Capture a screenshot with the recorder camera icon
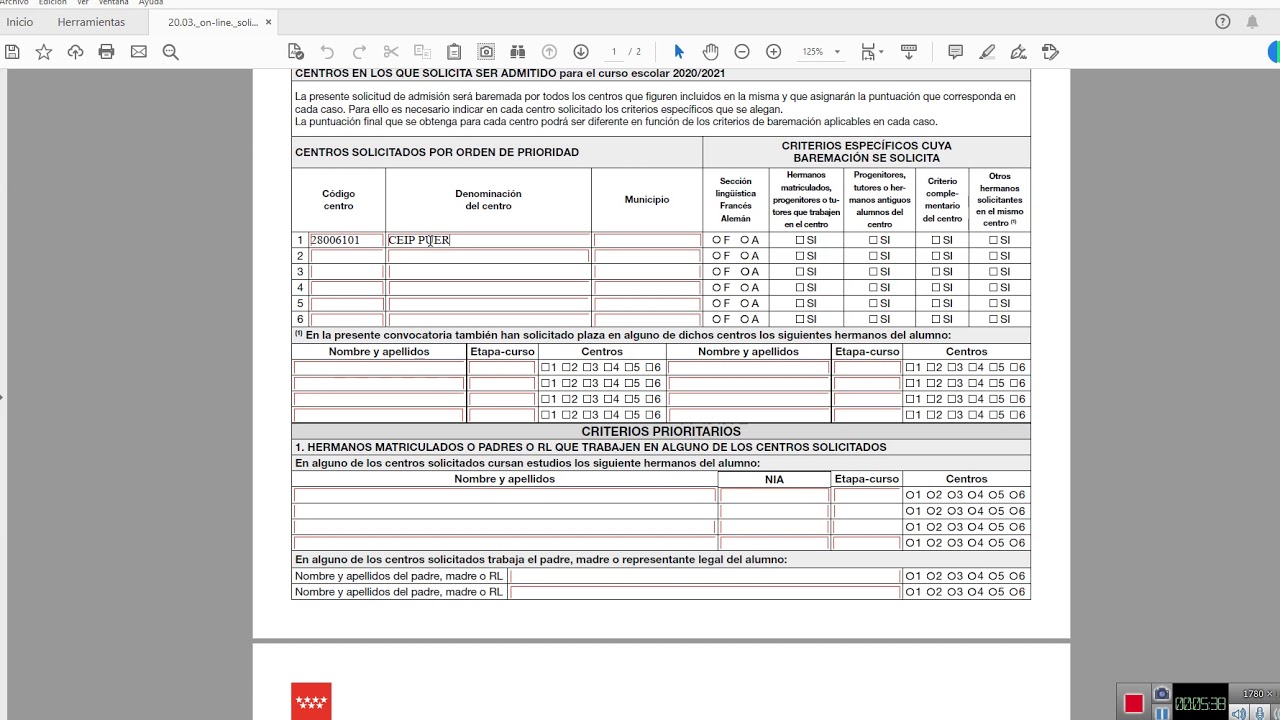Viewport: 1280px width, 720px height. coord(1161,694)
